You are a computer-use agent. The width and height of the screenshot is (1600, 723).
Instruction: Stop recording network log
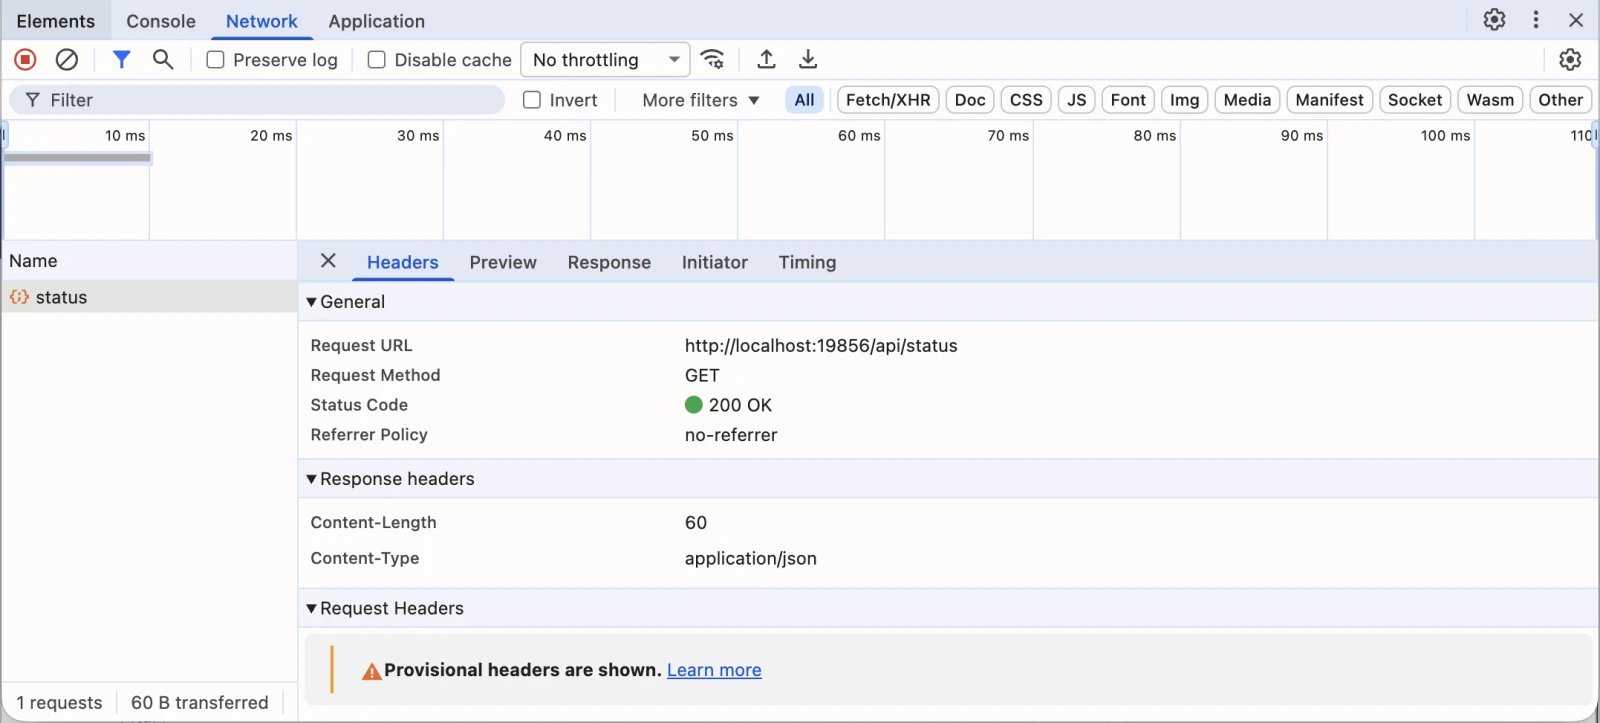26,60
